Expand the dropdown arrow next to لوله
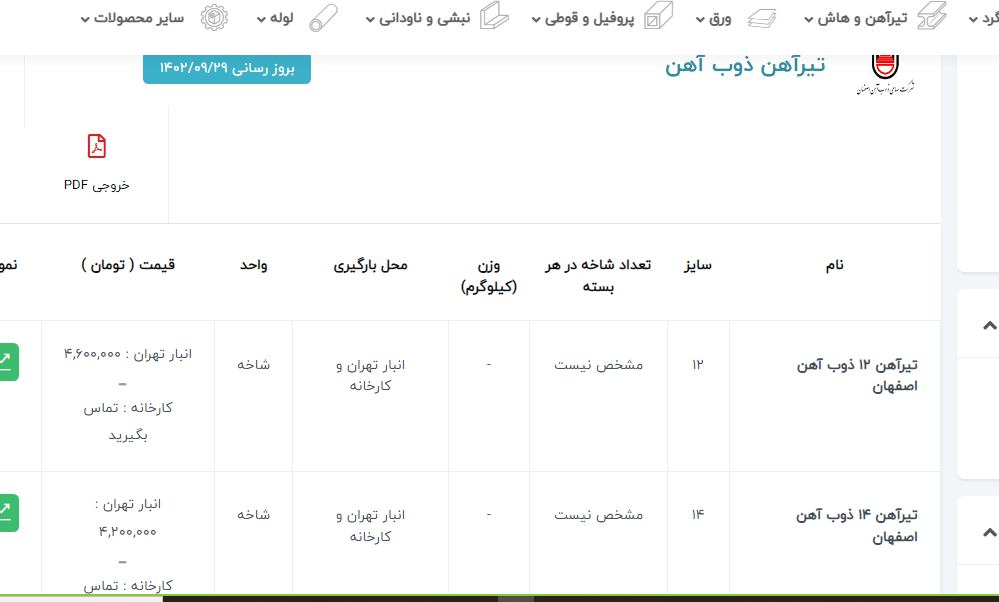 261,19
